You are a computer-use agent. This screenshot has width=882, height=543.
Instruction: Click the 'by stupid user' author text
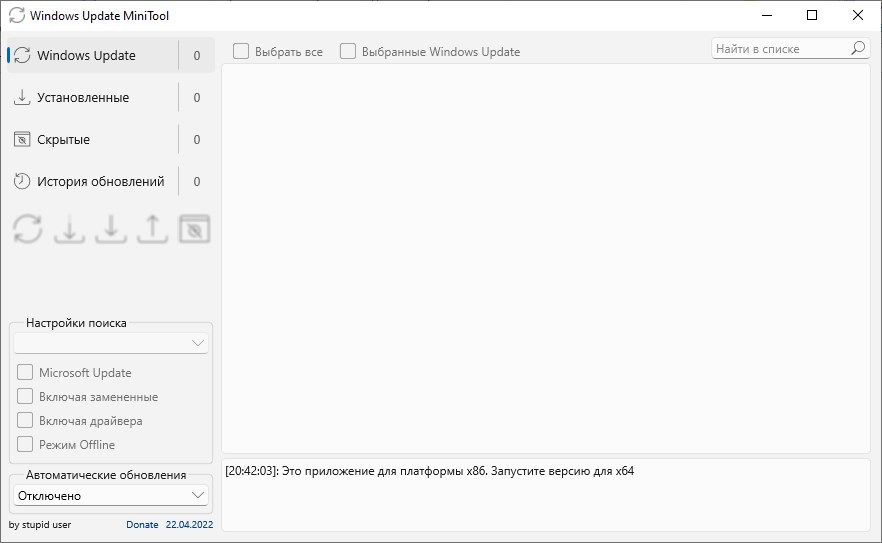pos(40,524)
